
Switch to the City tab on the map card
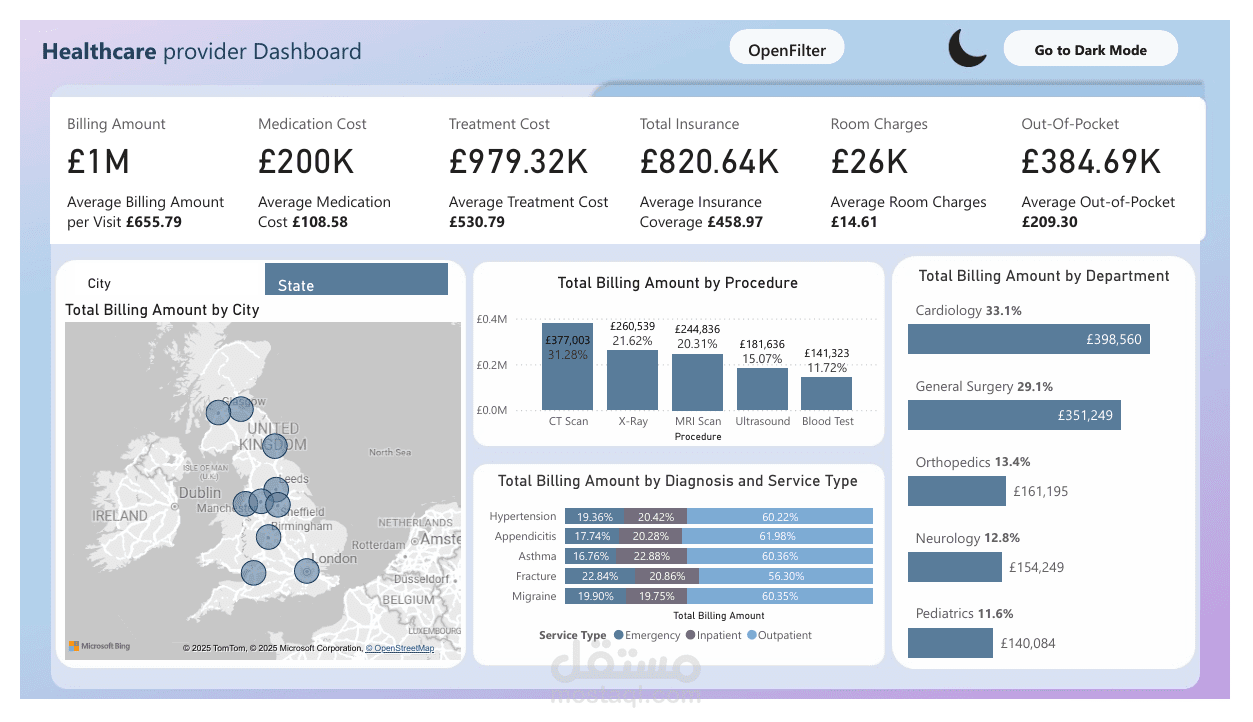pyautogui.click(x=99, y=283)
